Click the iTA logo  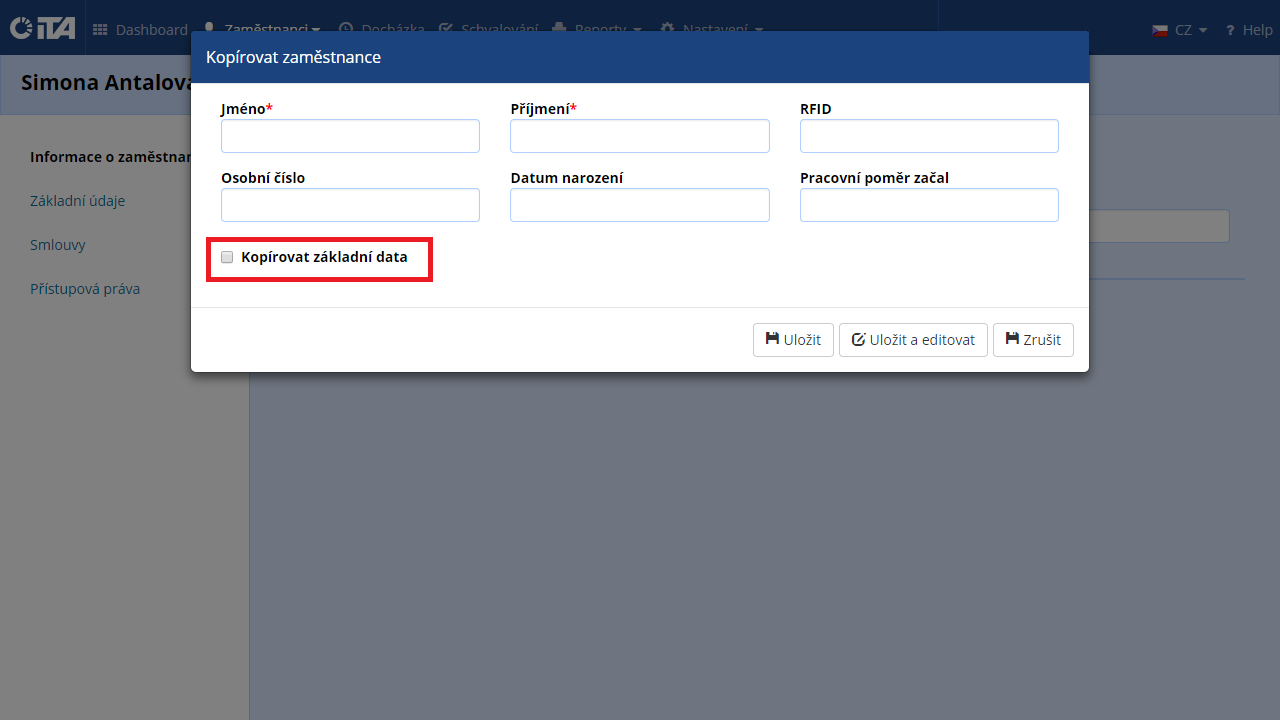(x=42, y=29)
